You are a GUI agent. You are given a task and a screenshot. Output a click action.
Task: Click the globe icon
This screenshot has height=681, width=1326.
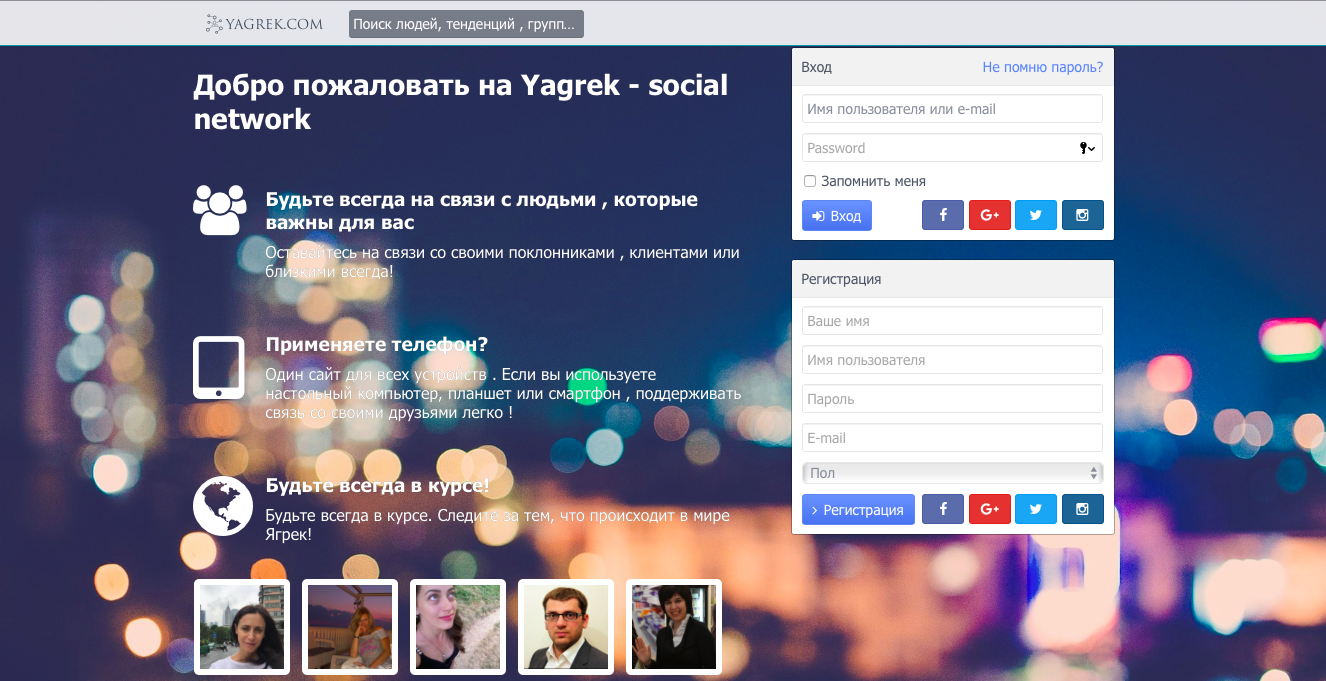point(222,506)
